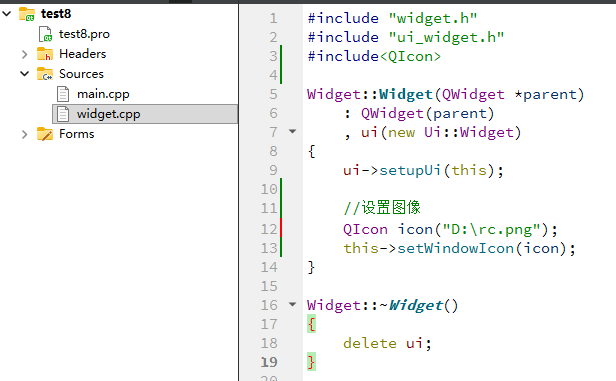Click the Forms folder icon
This screenshot has height=381, width=616.
click(x=45, y=134)
